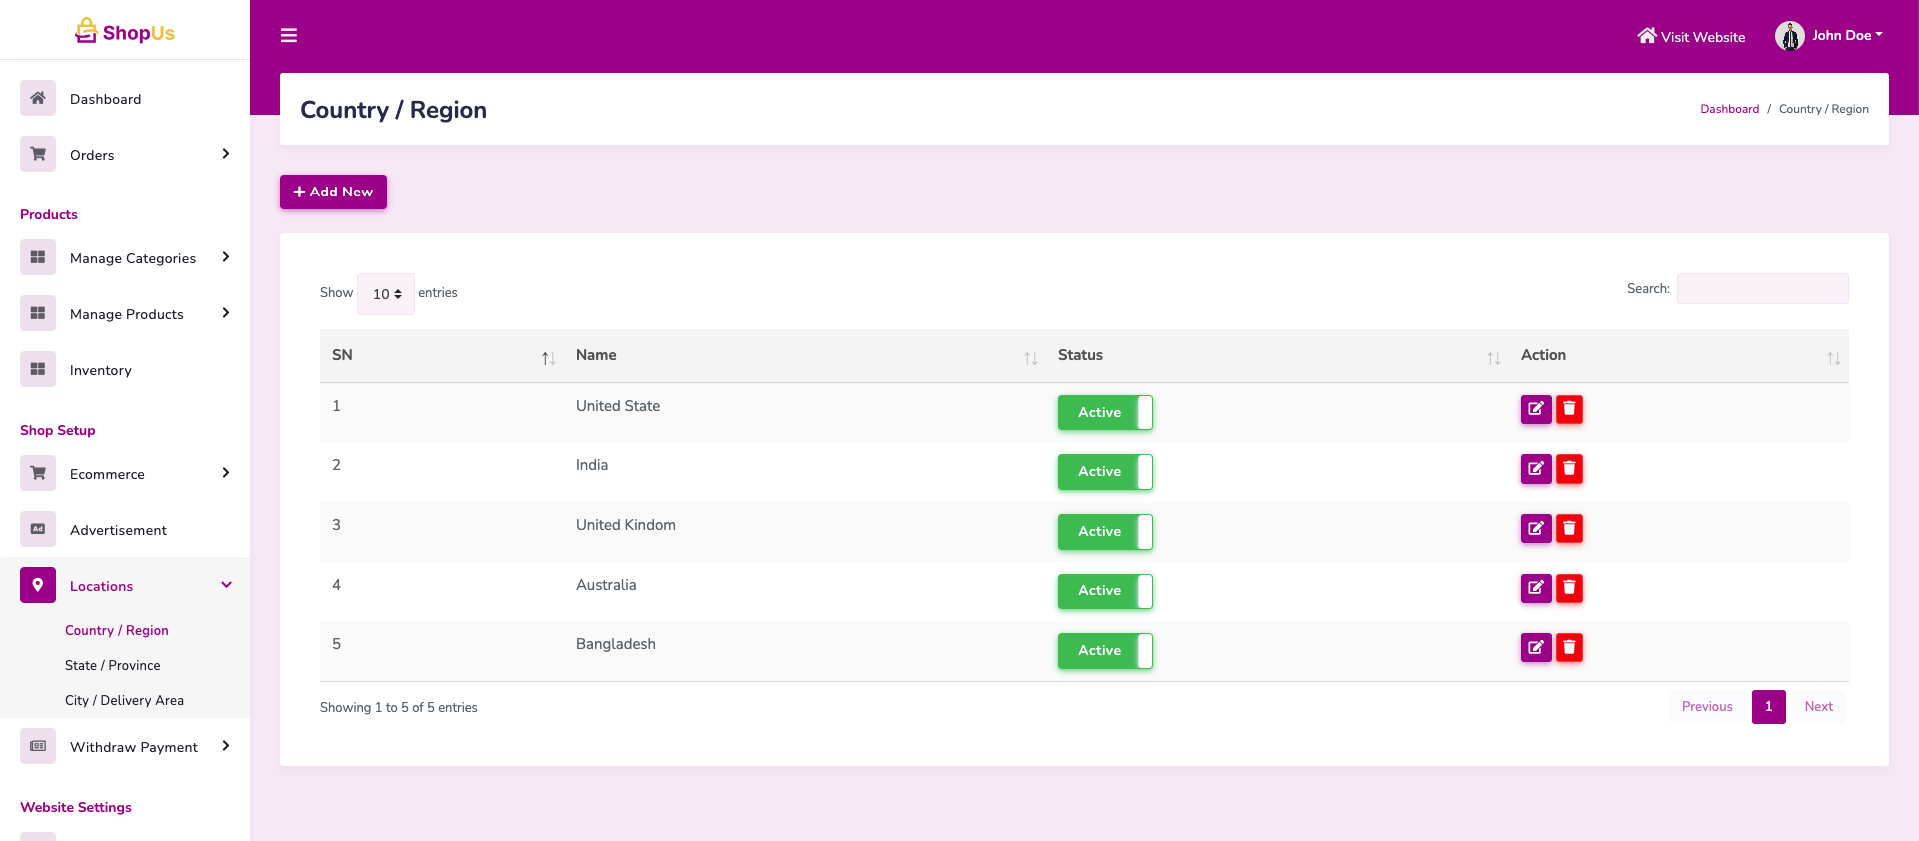Toggle Active status for United Kindom
1919x841 pixels.
click(1104, 532)
